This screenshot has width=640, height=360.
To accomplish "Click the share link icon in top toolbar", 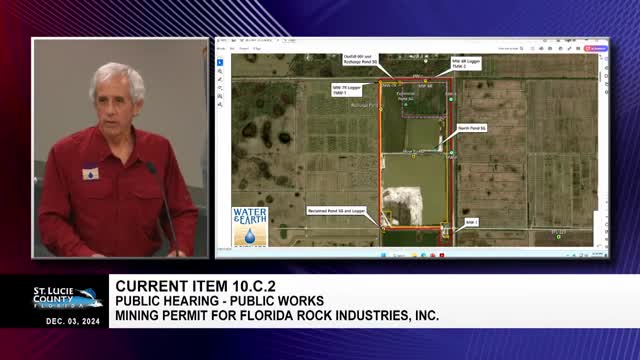I will pyautogui.click(x=569, y=49).
